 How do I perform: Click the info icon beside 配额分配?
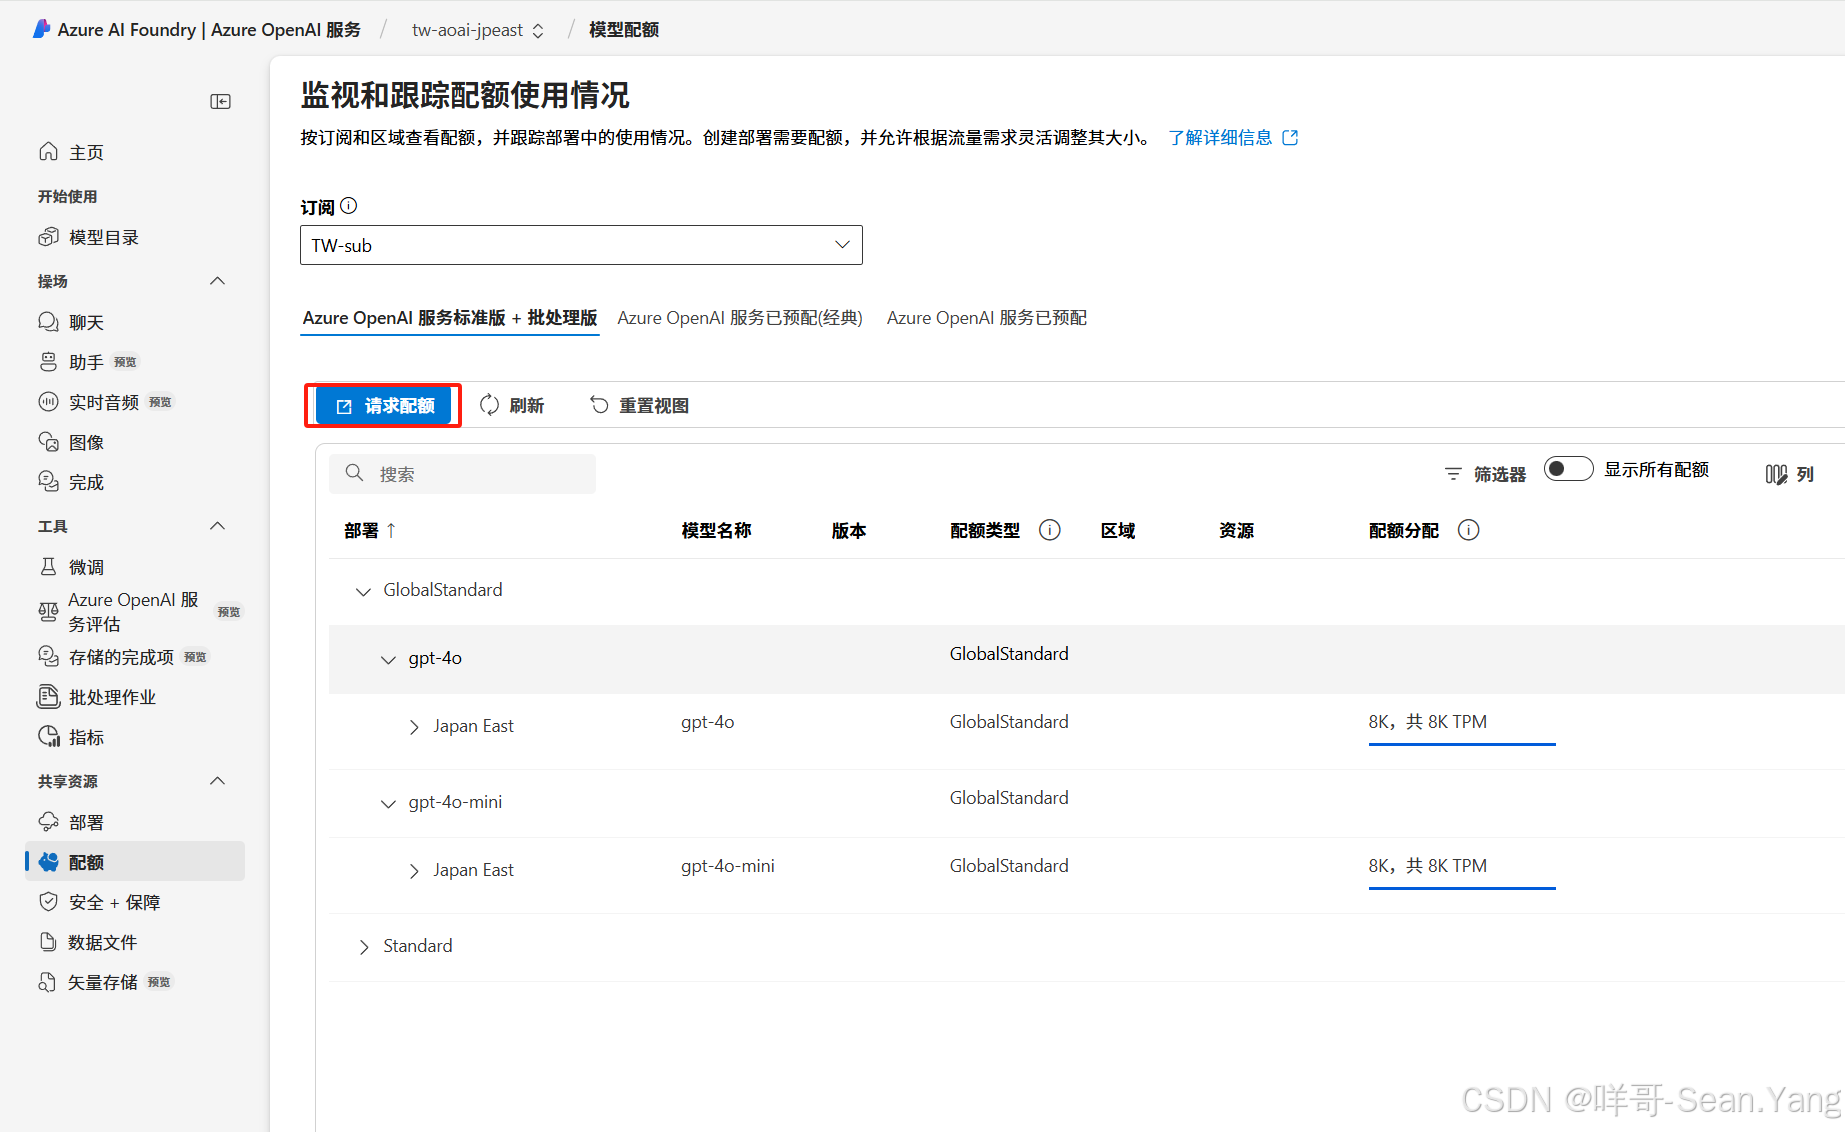1468,530
